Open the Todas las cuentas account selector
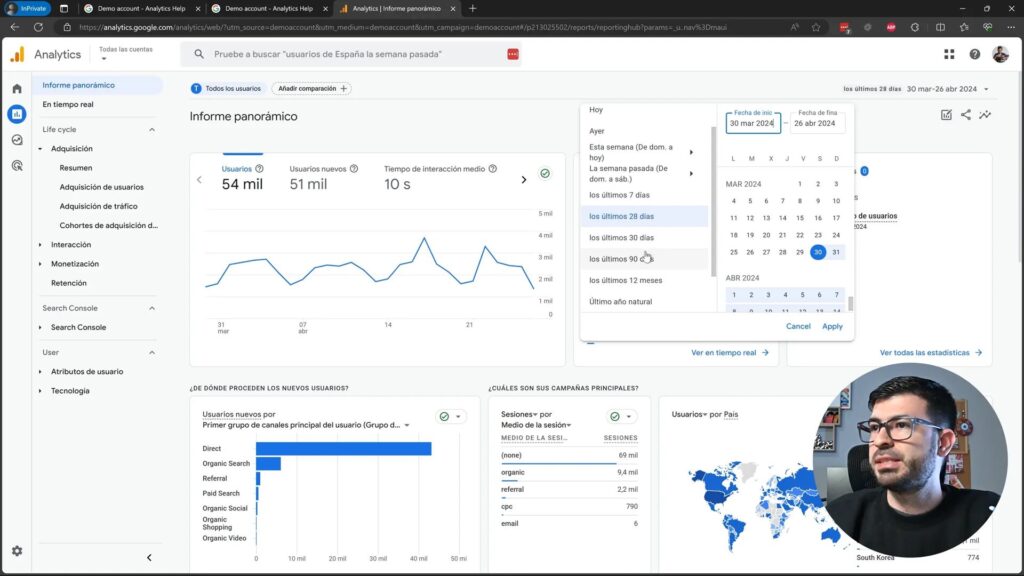1024x576 pixels. (x=125, y=54)
